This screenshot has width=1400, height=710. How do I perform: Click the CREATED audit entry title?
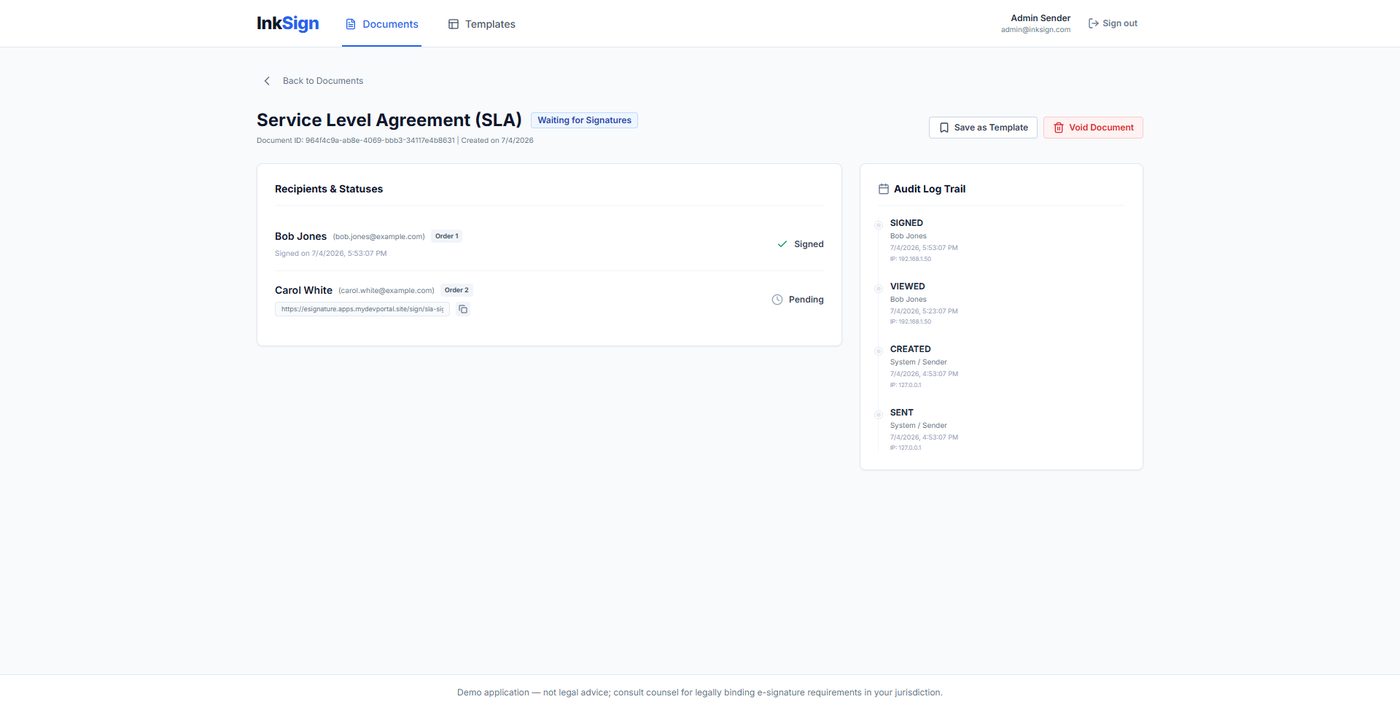pos(911,350)
